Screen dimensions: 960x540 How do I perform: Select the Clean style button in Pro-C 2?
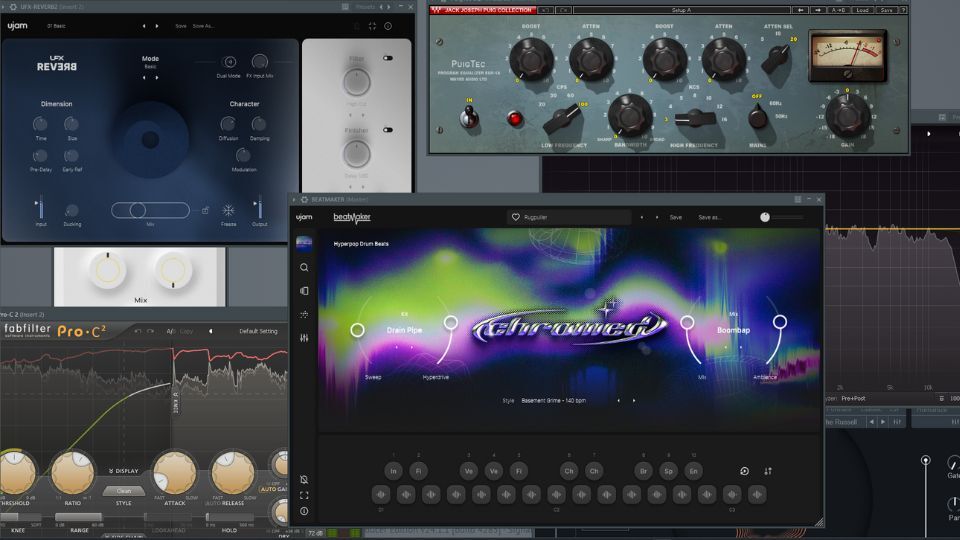tap(124, 491)
